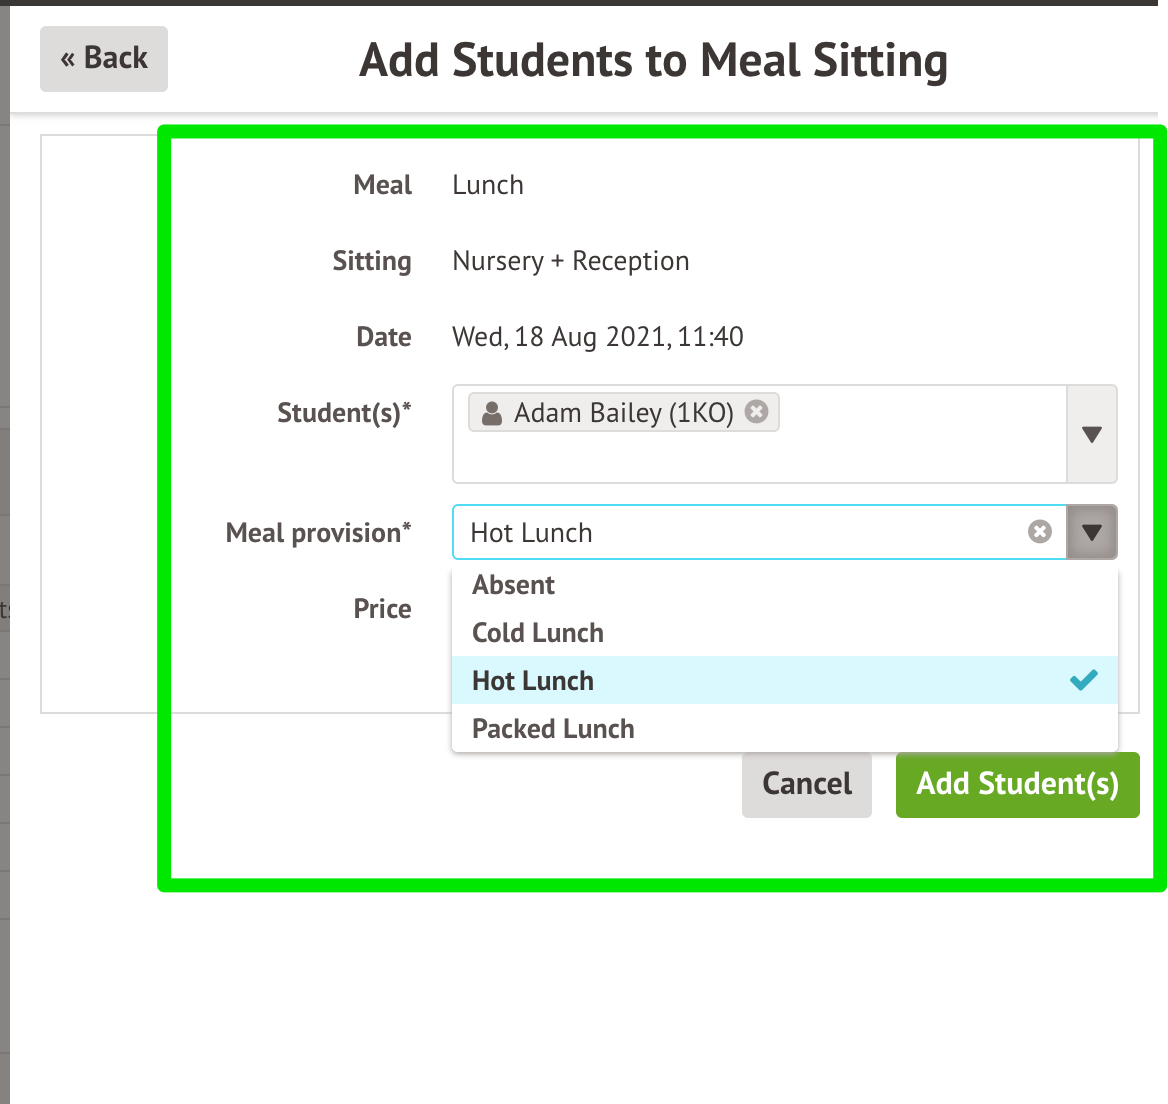The image size is (1168, 1104).
Task: Focus the Meal provision text field
Action: [x=740, y=532]
